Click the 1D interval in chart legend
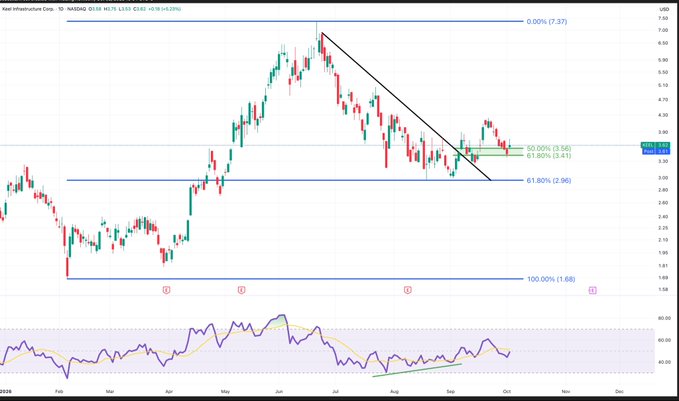Screen dimensions: 679x401 (x=61, y=9)
